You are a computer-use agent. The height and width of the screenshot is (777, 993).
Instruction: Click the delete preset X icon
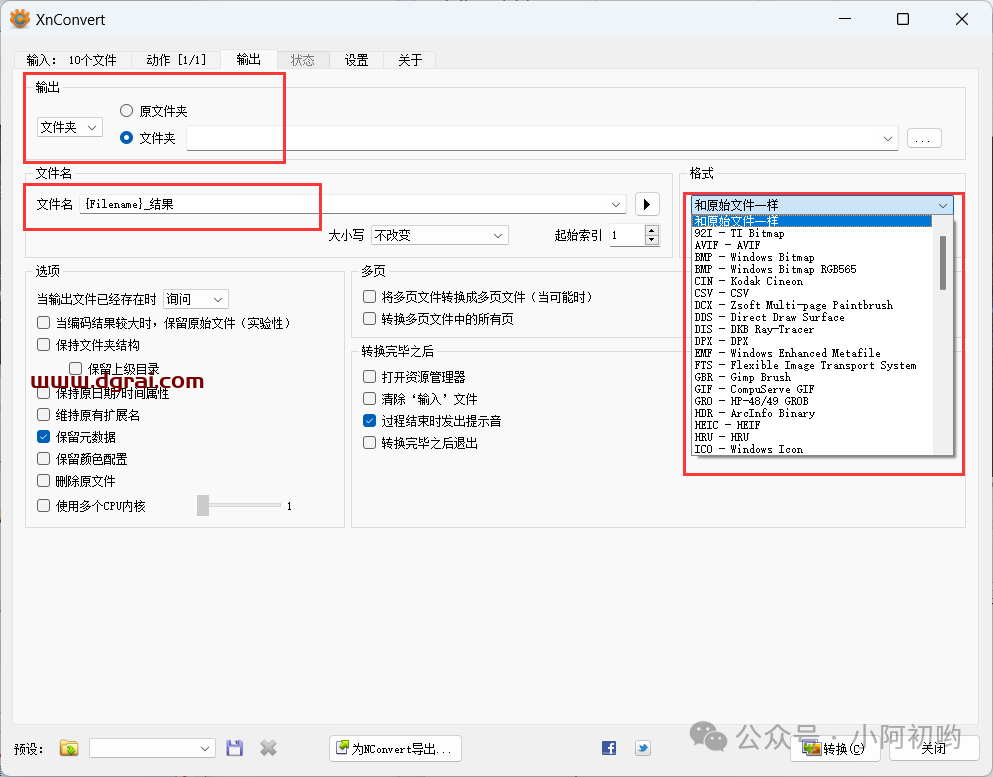point(269,748)
